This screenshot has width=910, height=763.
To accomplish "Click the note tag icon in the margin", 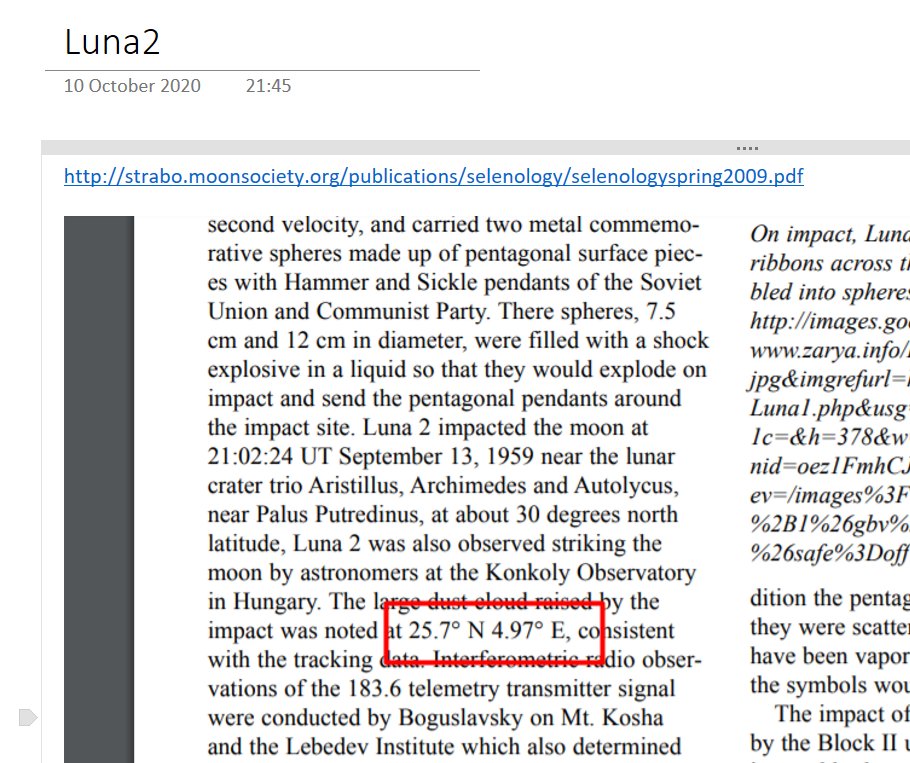I will (27, 717).
